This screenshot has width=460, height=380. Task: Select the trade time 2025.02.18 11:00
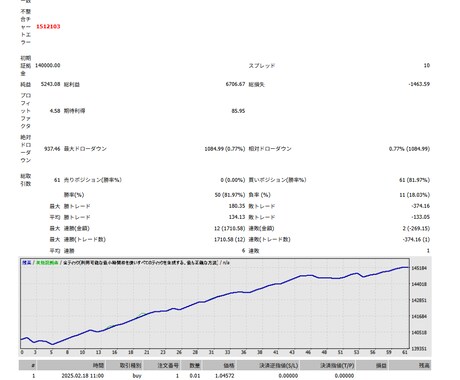pos(83,376)
